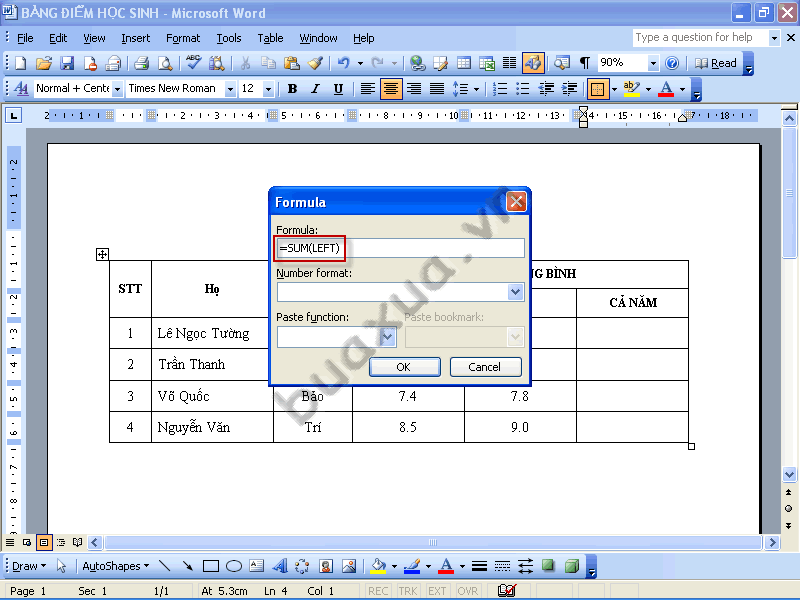This screenshot has height=600, width=800.
Task: Open Print Preview
Action: click(x=164, y=63)
